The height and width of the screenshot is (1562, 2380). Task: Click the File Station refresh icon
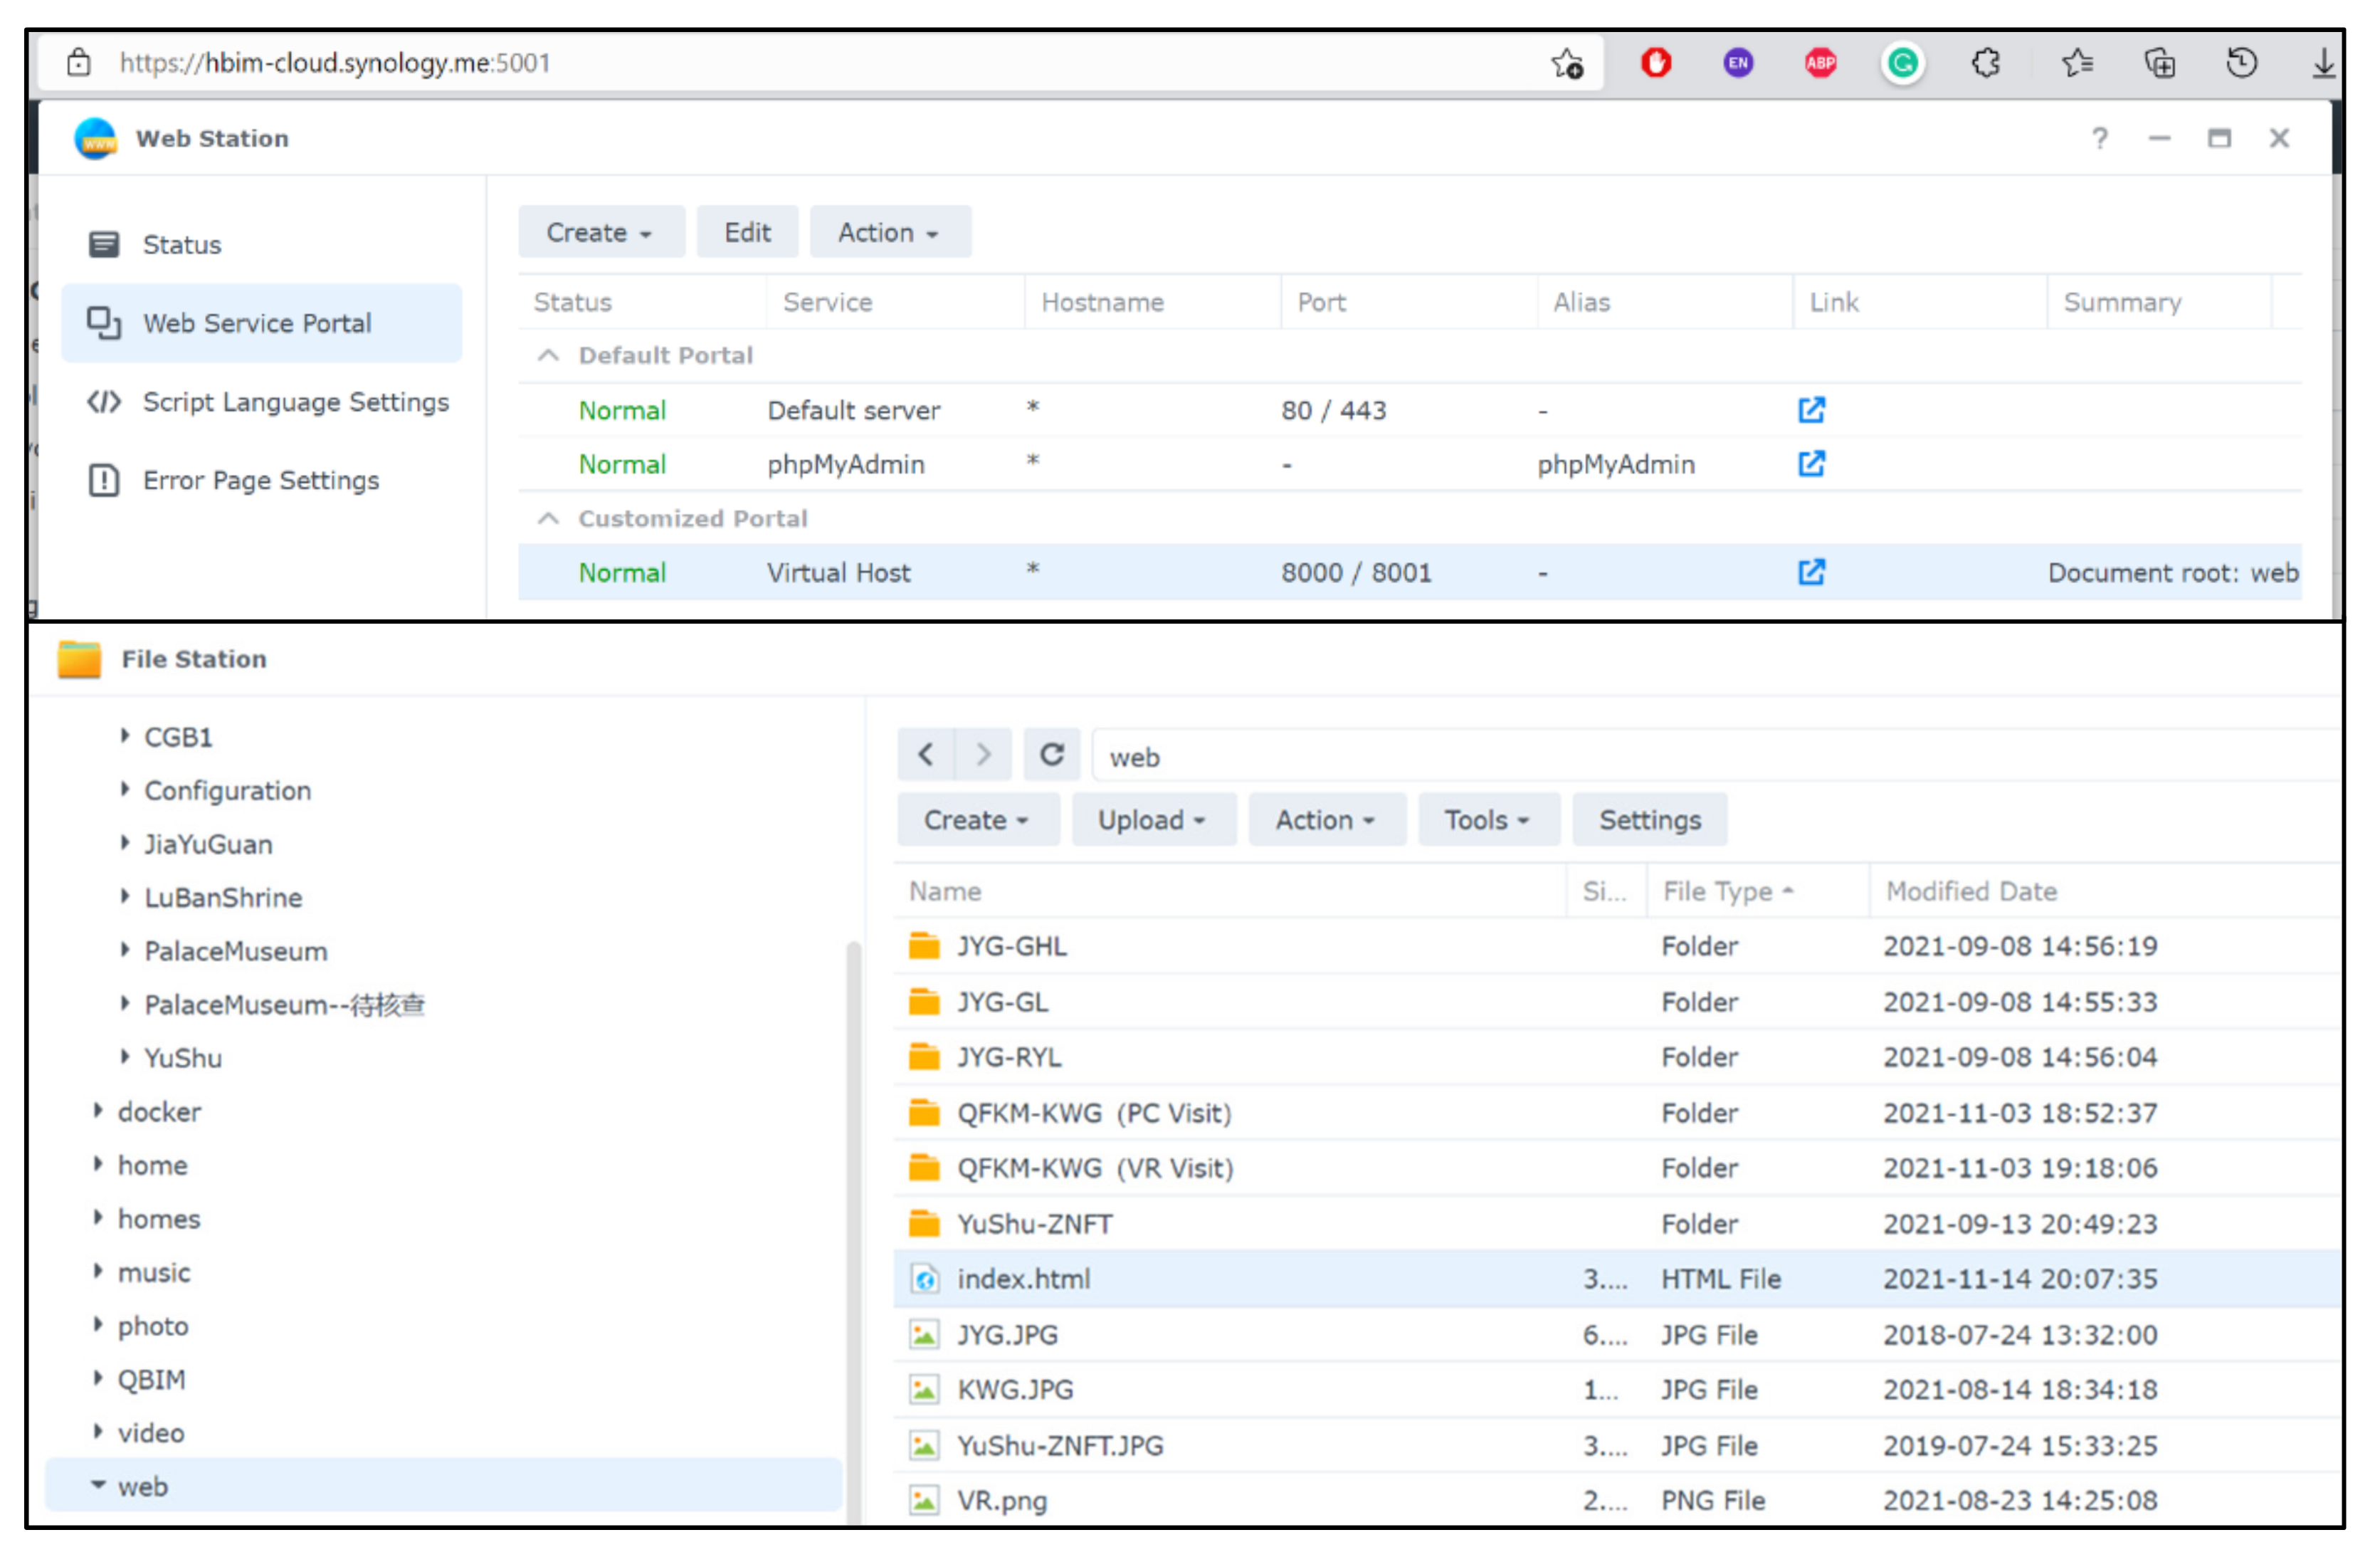click(x=1051, y=756)
